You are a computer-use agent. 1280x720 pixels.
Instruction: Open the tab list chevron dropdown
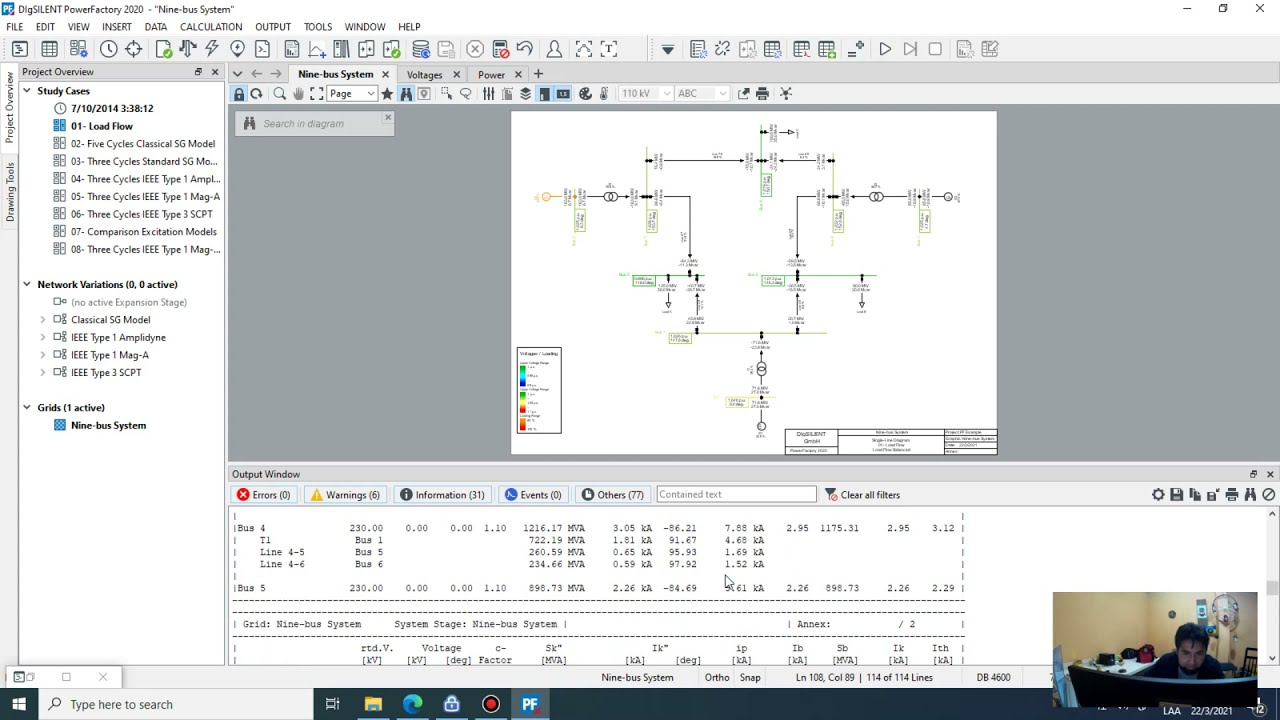point(238,74)
